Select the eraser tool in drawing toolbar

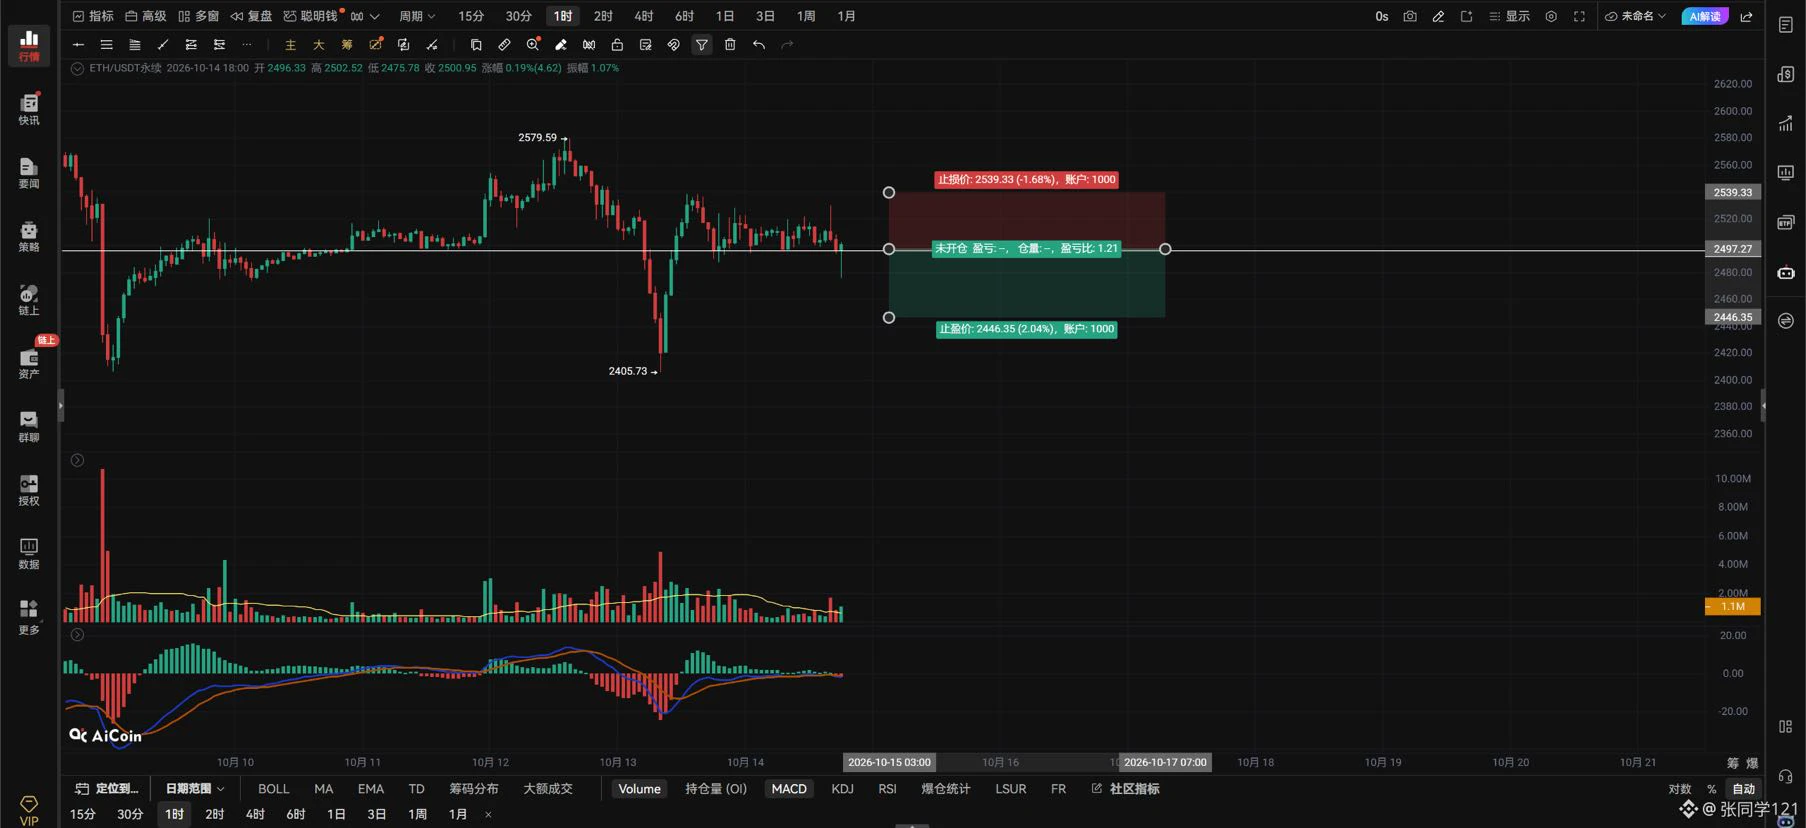click(x=561, y=44)
